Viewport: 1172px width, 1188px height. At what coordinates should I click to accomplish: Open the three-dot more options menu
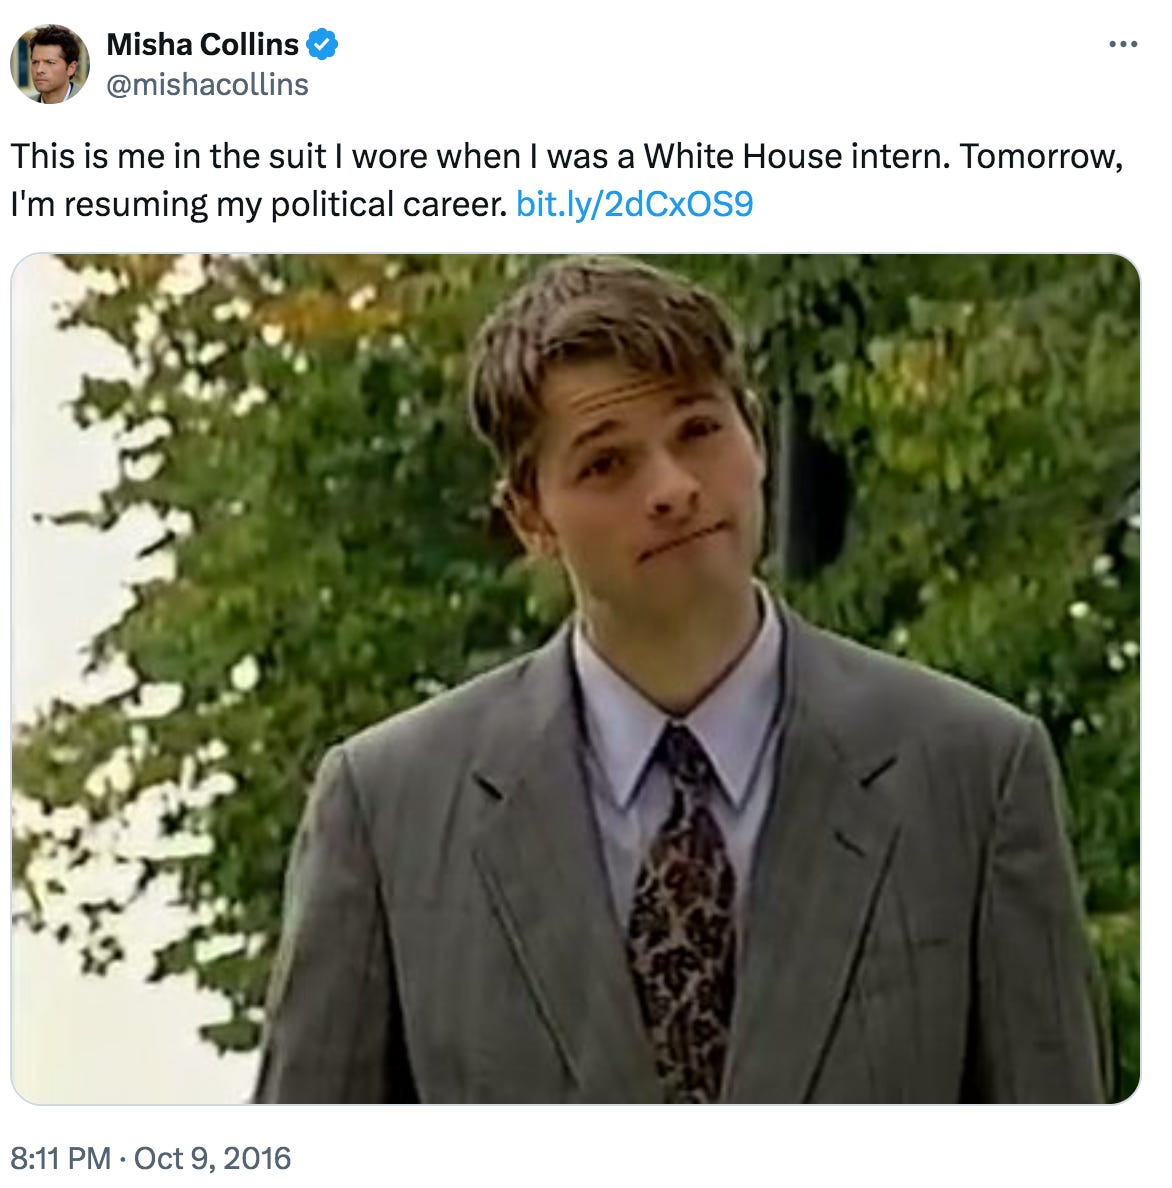point(1123,45)
